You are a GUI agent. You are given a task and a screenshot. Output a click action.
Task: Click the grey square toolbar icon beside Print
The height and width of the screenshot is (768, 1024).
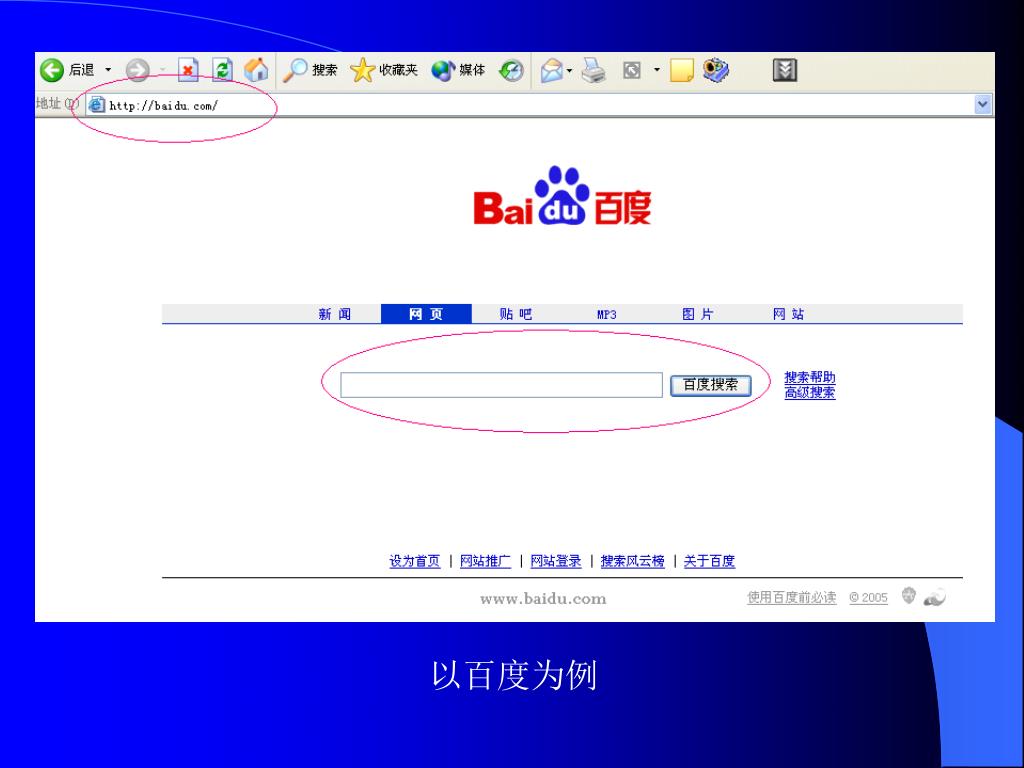tap(632, 70)
